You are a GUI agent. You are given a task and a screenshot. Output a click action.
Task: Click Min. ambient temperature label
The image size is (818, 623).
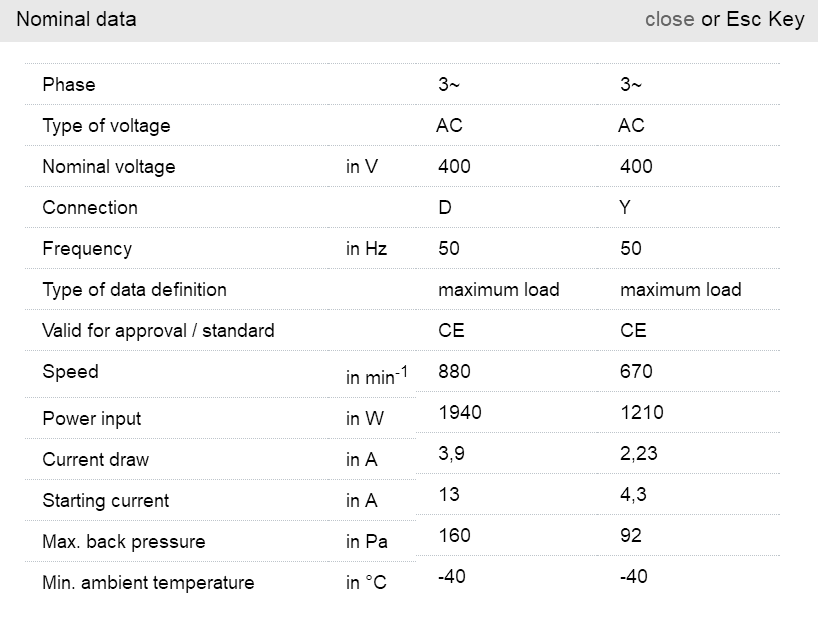[148, 583]
